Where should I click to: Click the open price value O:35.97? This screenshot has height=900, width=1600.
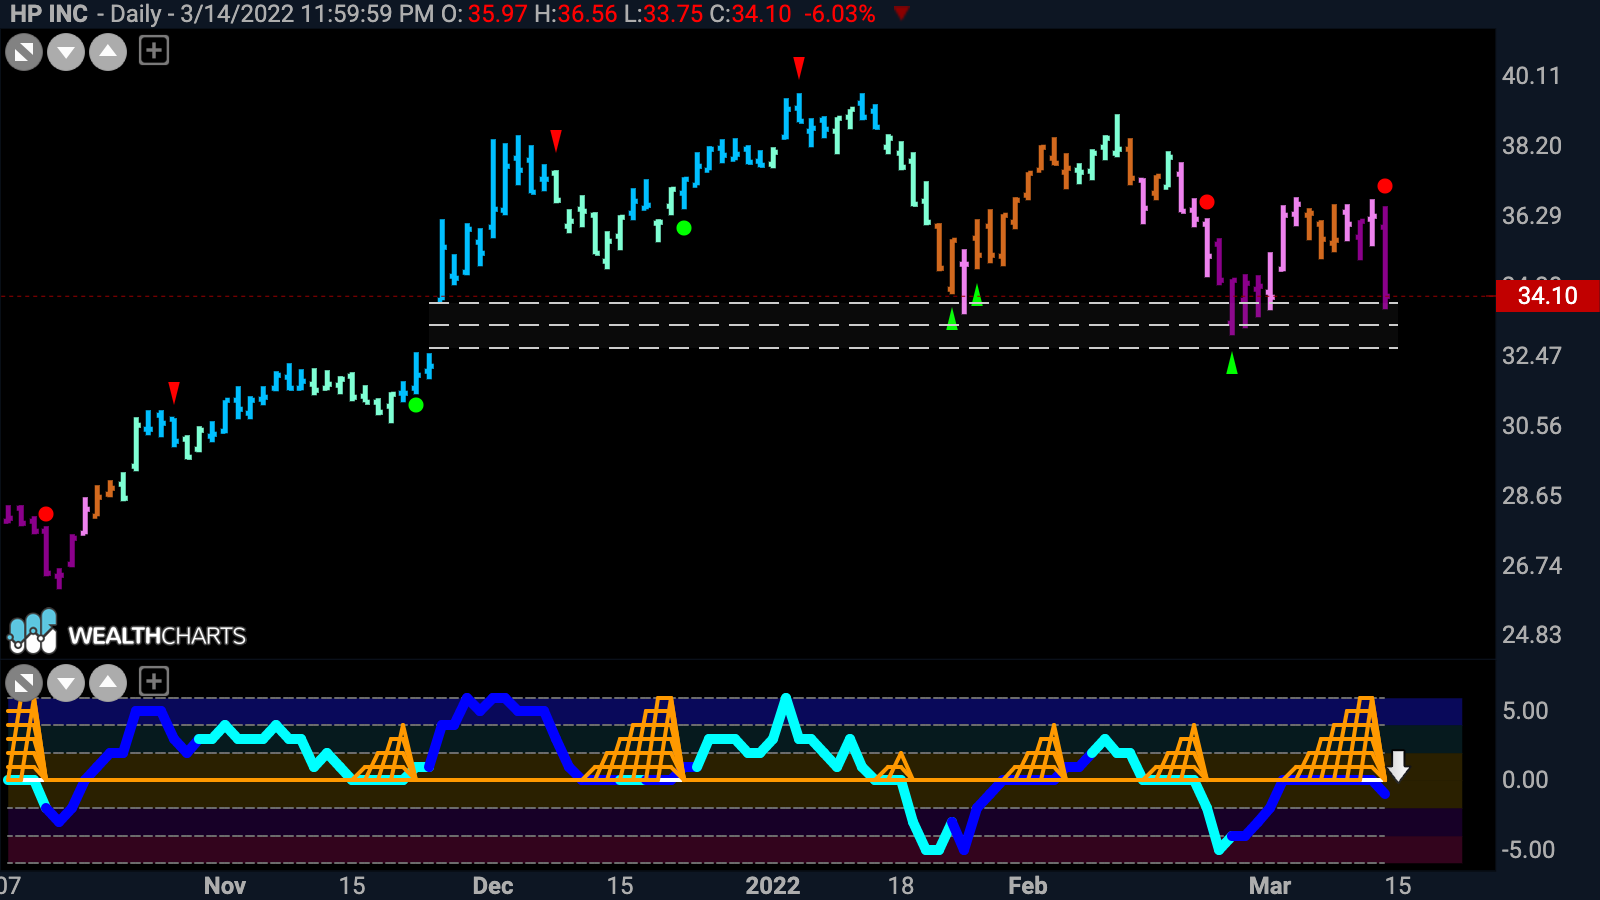(x=484, y=14)
